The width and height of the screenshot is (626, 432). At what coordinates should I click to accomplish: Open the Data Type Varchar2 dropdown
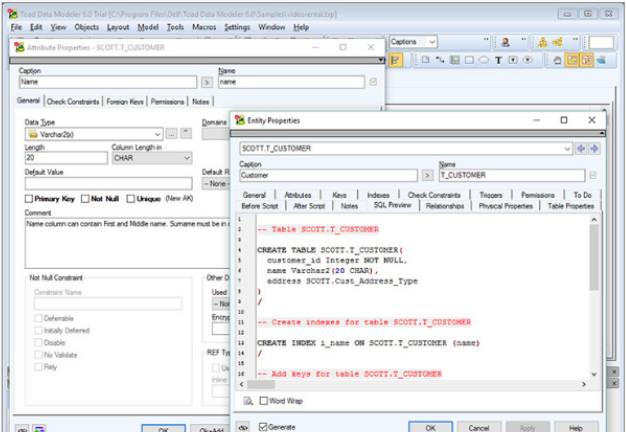coord(157,135)
